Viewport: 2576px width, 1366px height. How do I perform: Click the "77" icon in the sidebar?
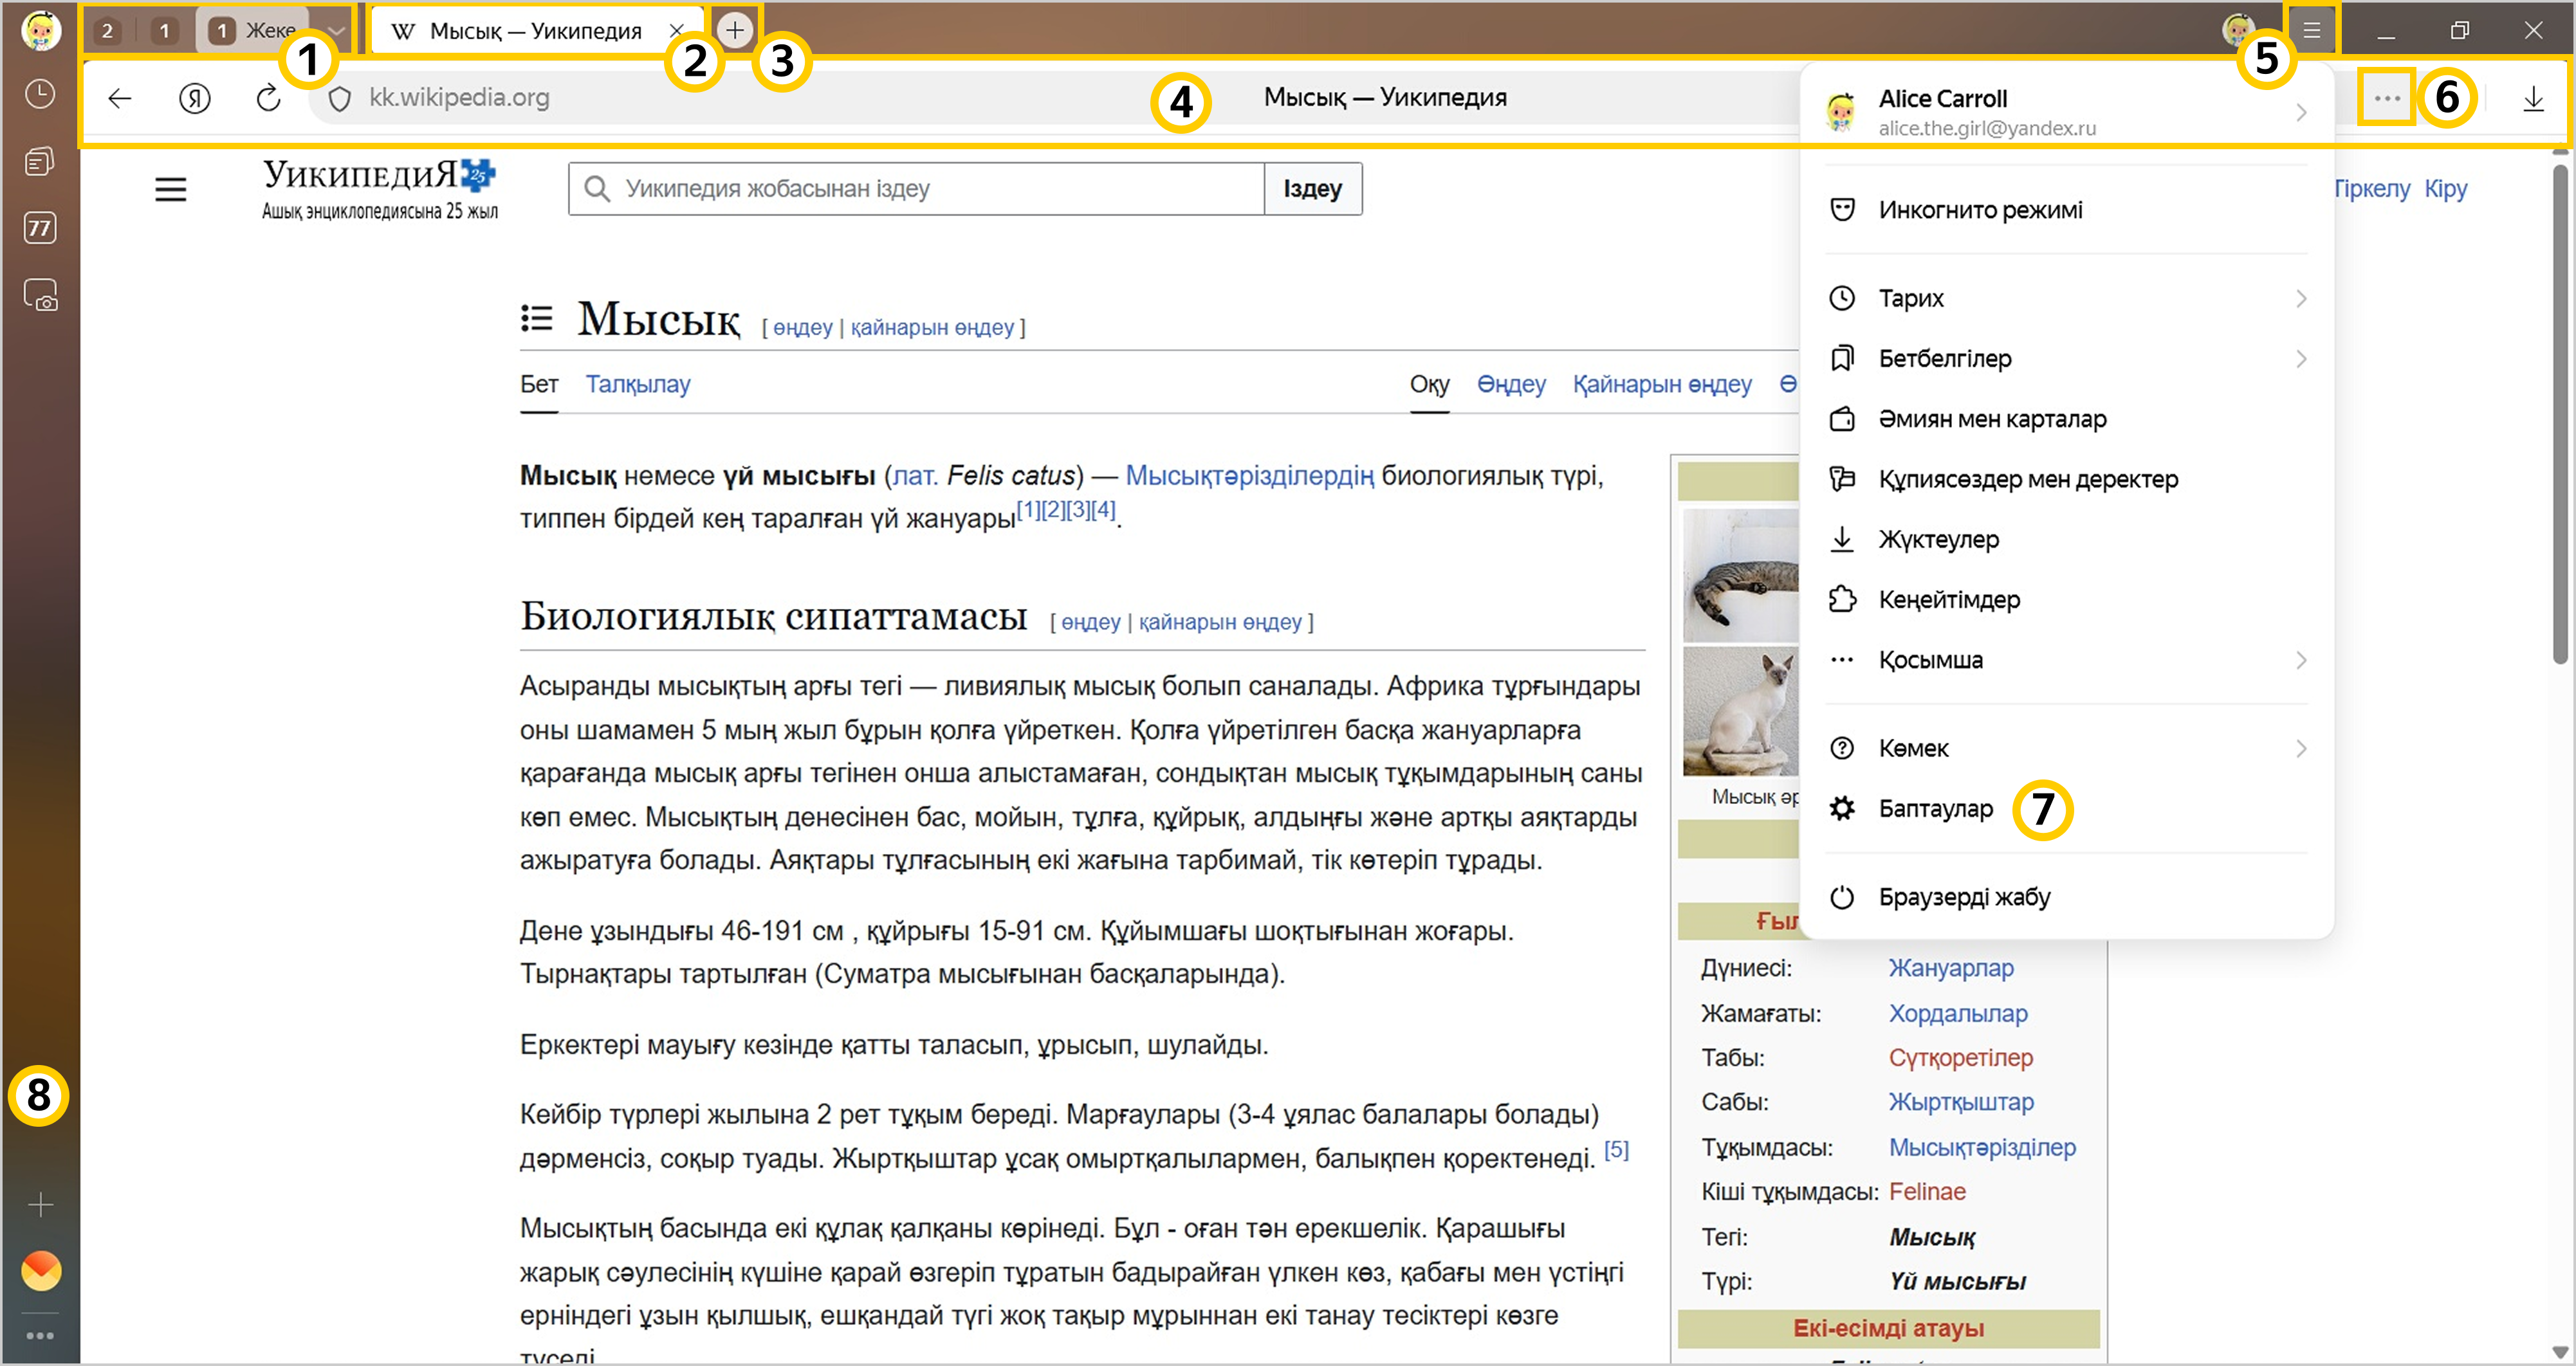click(x=40, y=228)
